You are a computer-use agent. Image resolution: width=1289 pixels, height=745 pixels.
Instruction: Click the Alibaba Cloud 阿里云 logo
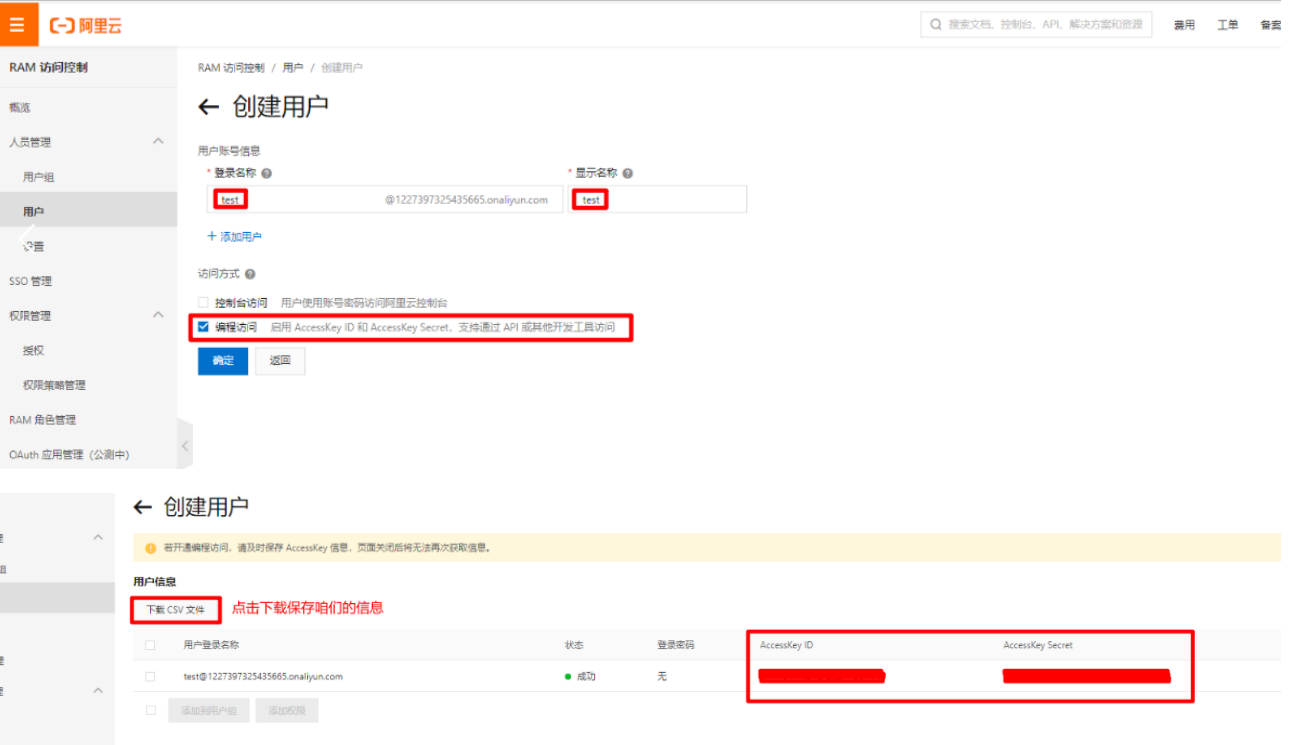(x=86, y=26)
